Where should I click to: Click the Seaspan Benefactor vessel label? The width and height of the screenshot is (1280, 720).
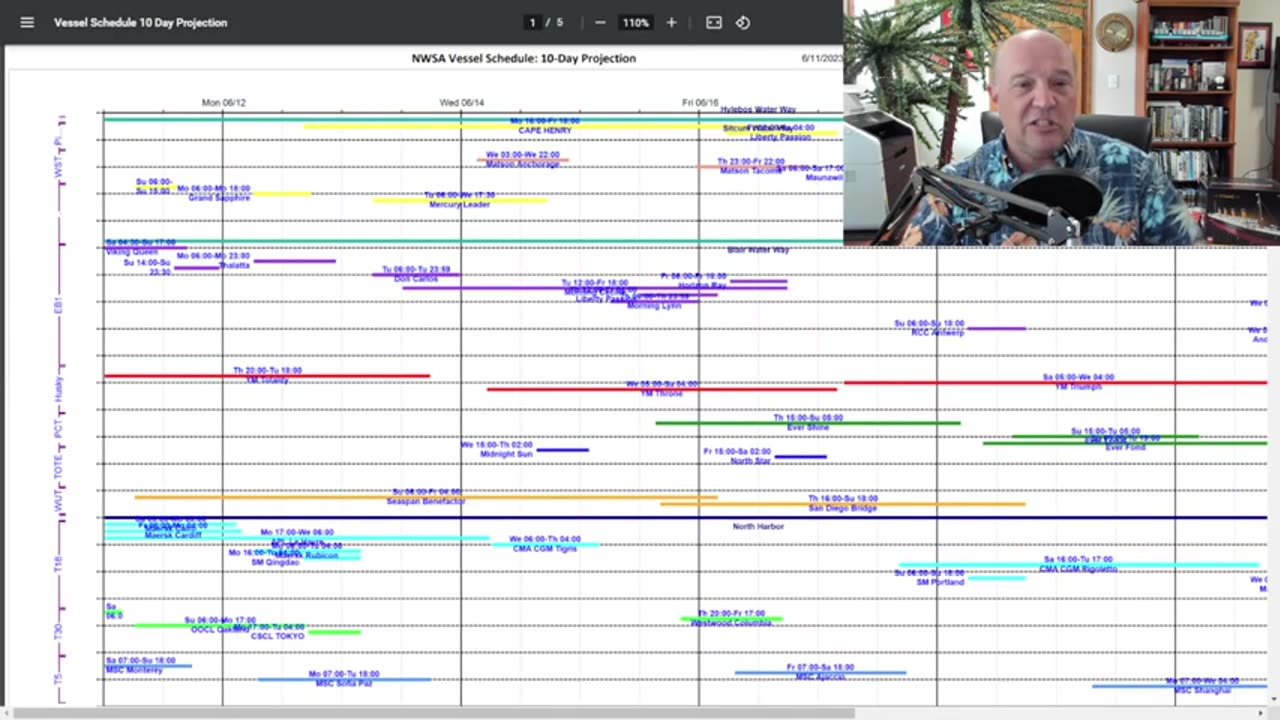pos(426,501)
